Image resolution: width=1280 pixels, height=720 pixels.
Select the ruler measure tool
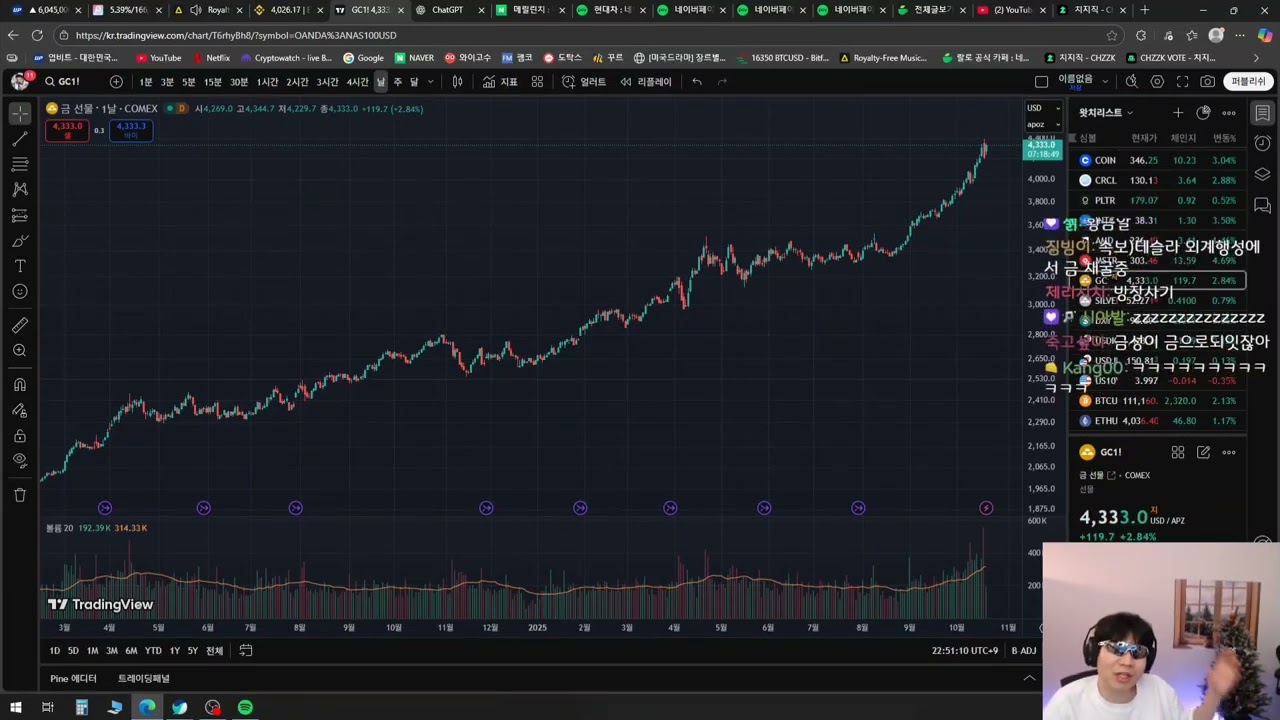[x=20, y=325]
